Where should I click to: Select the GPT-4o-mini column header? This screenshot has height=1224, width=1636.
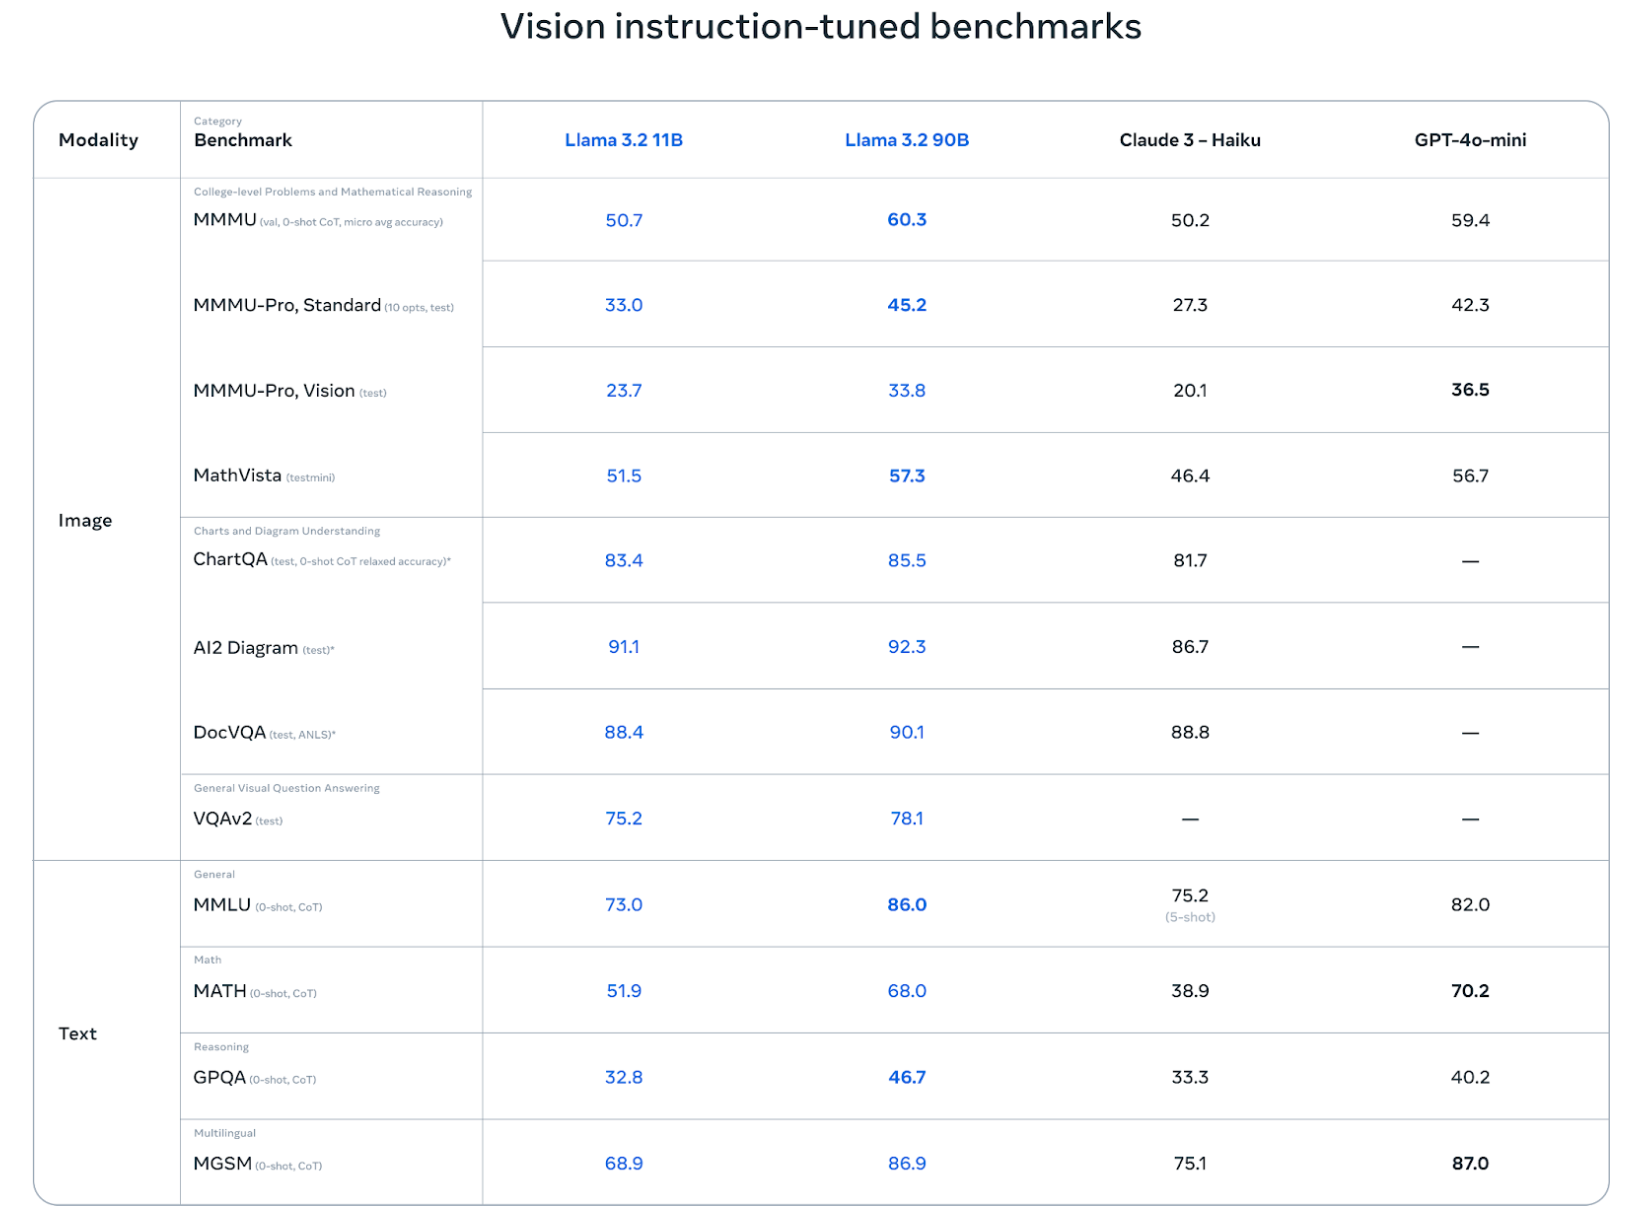[x=1469, y=140]
